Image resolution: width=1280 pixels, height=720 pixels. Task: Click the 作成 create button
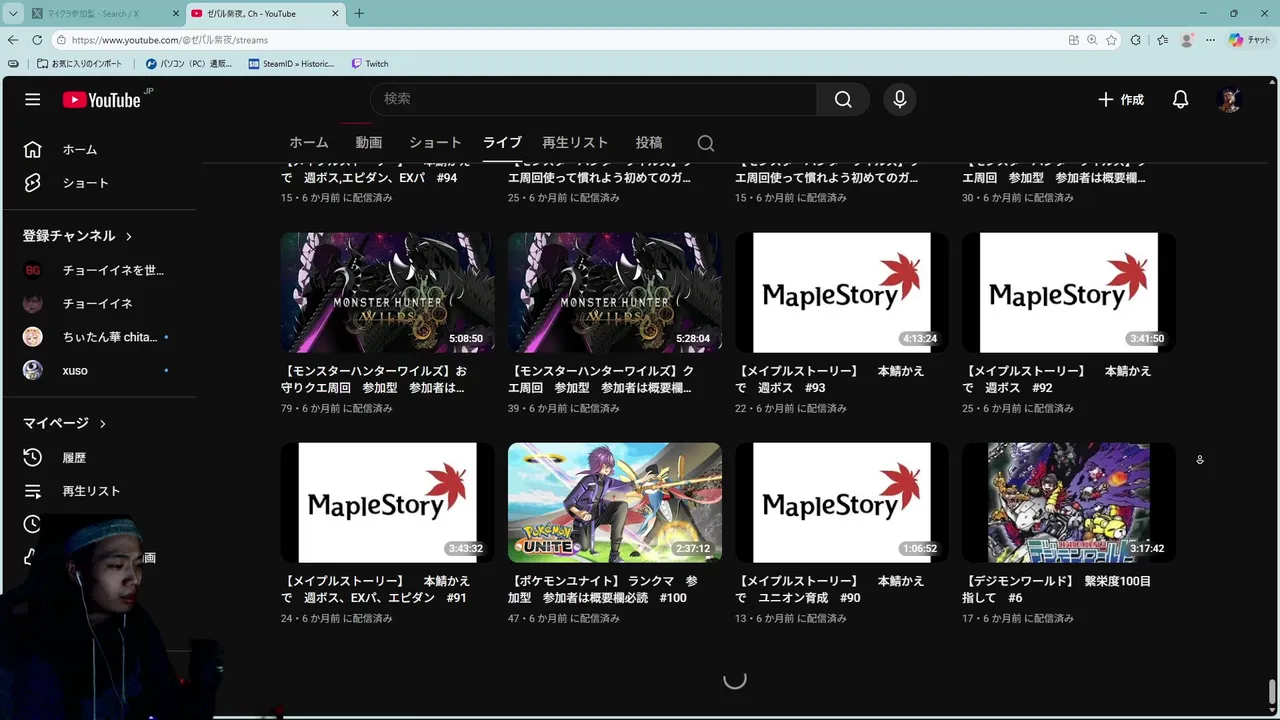tap(1121, 99)
